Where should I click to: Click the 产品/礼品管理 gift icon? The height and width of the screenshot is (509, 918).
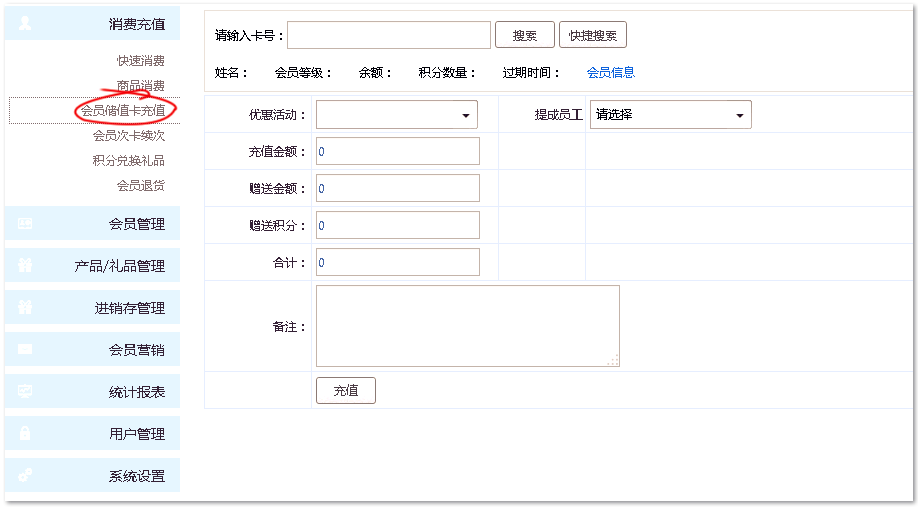coord(25,265)
